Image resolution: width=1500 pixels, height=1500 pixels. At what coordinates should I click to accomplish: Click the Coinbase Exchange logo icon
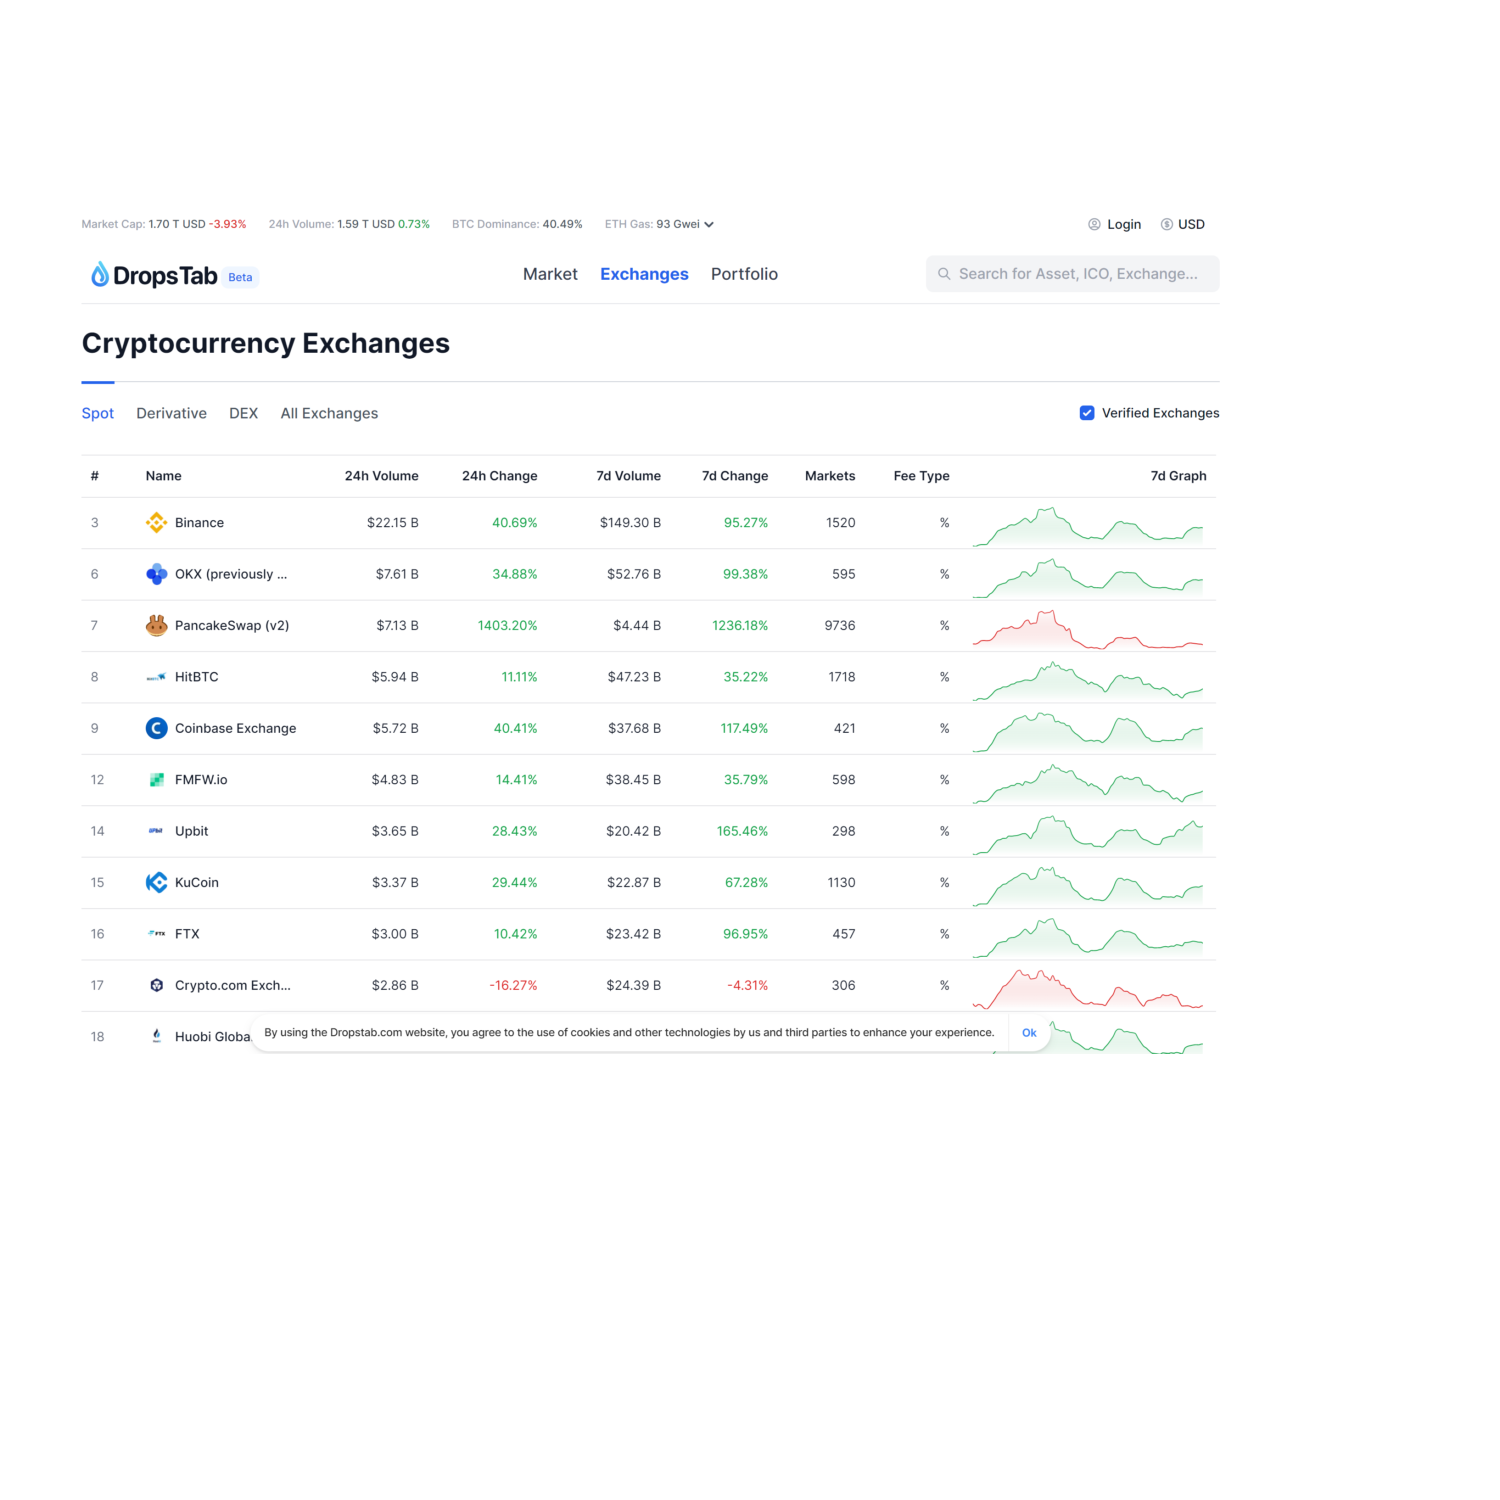point(156,728)
